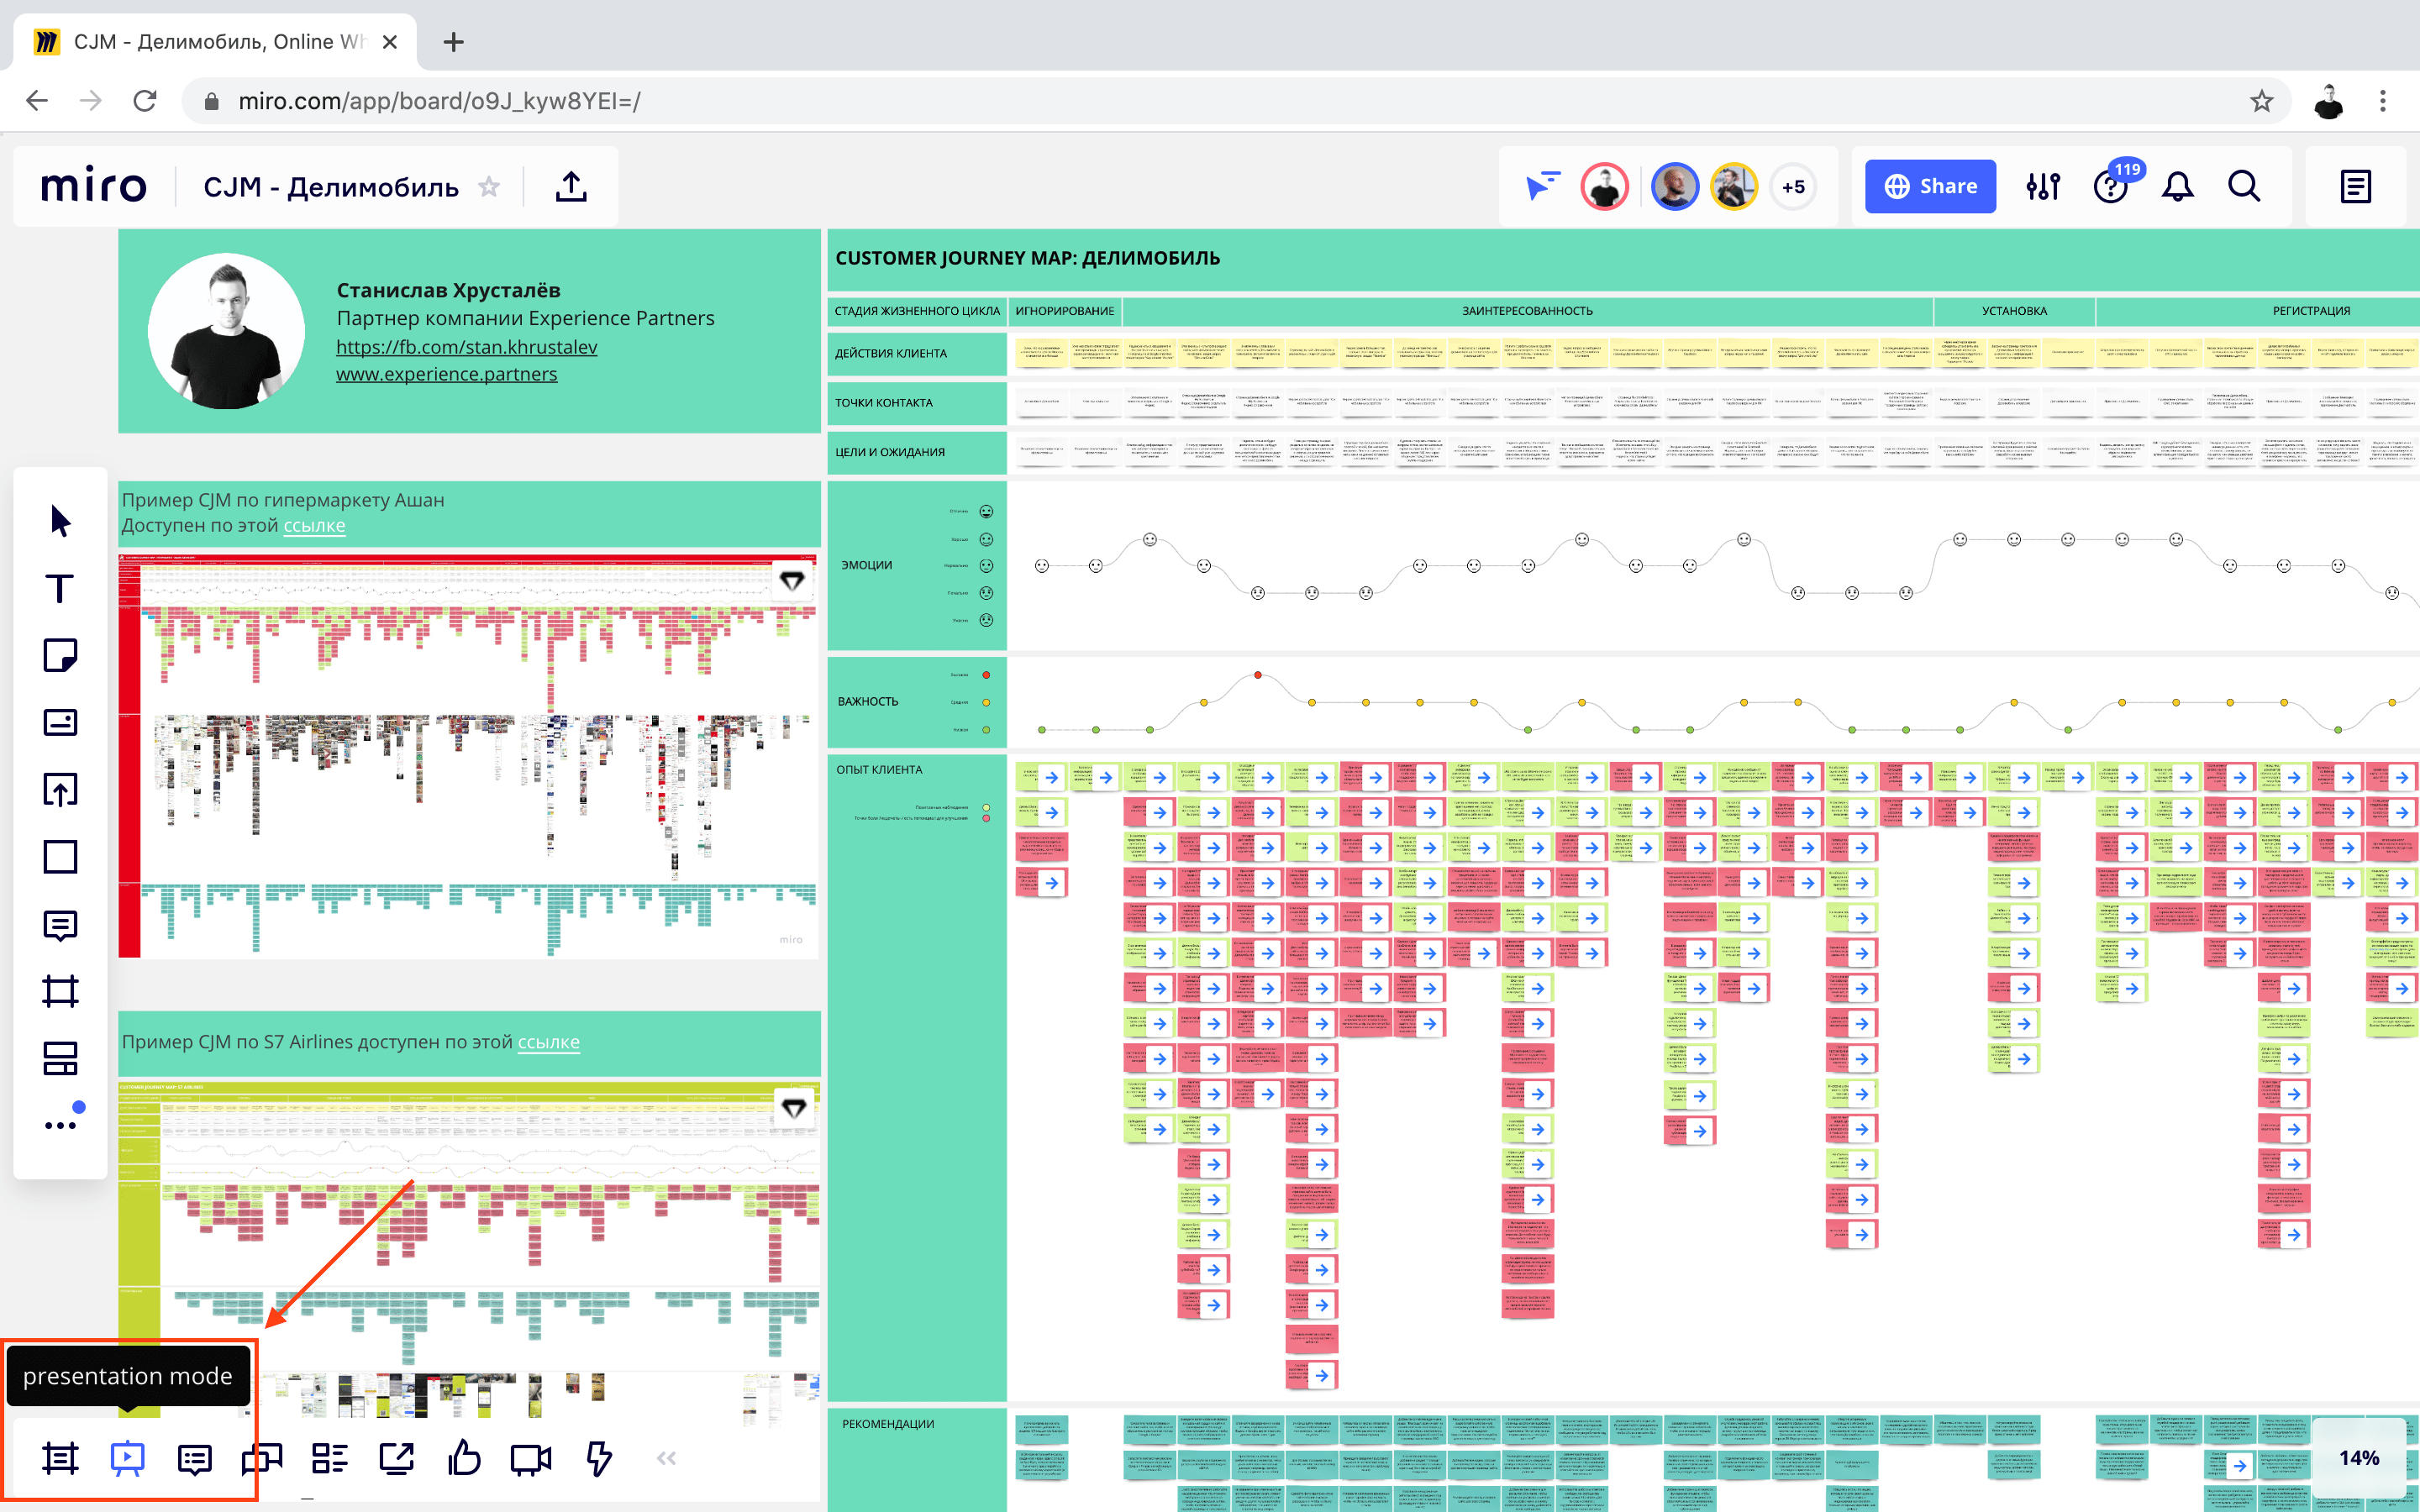The height and width of the screenshot is (1512, 2420).
Task: Click the Upload tool icon
Action: pyautogui.click(x=60, y=790)
